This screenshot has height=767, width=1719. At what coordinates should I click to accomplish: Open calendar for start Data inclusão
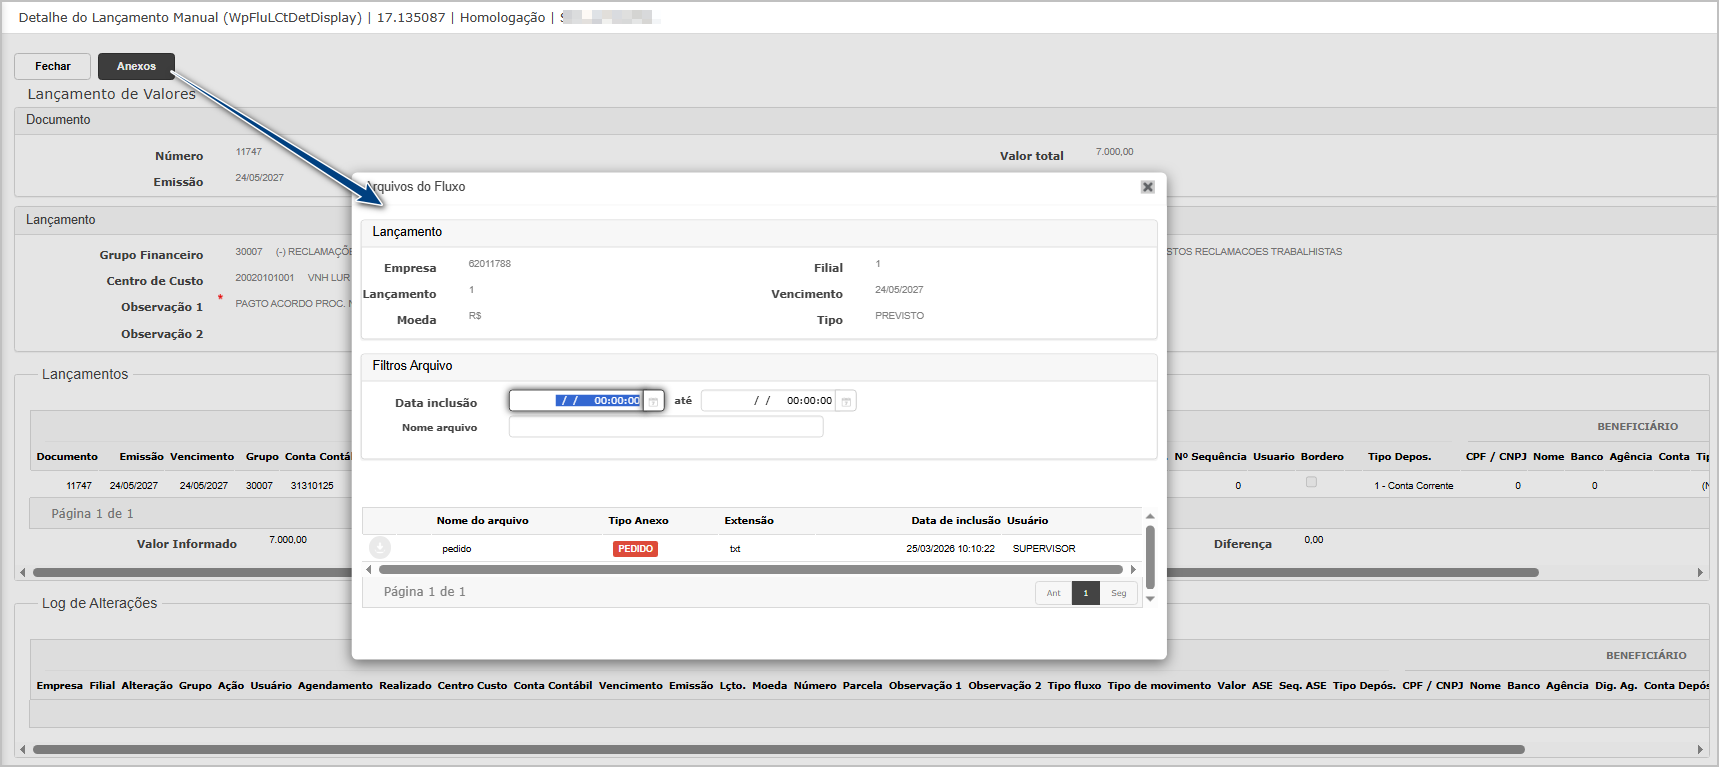click(x=653, y=401)
